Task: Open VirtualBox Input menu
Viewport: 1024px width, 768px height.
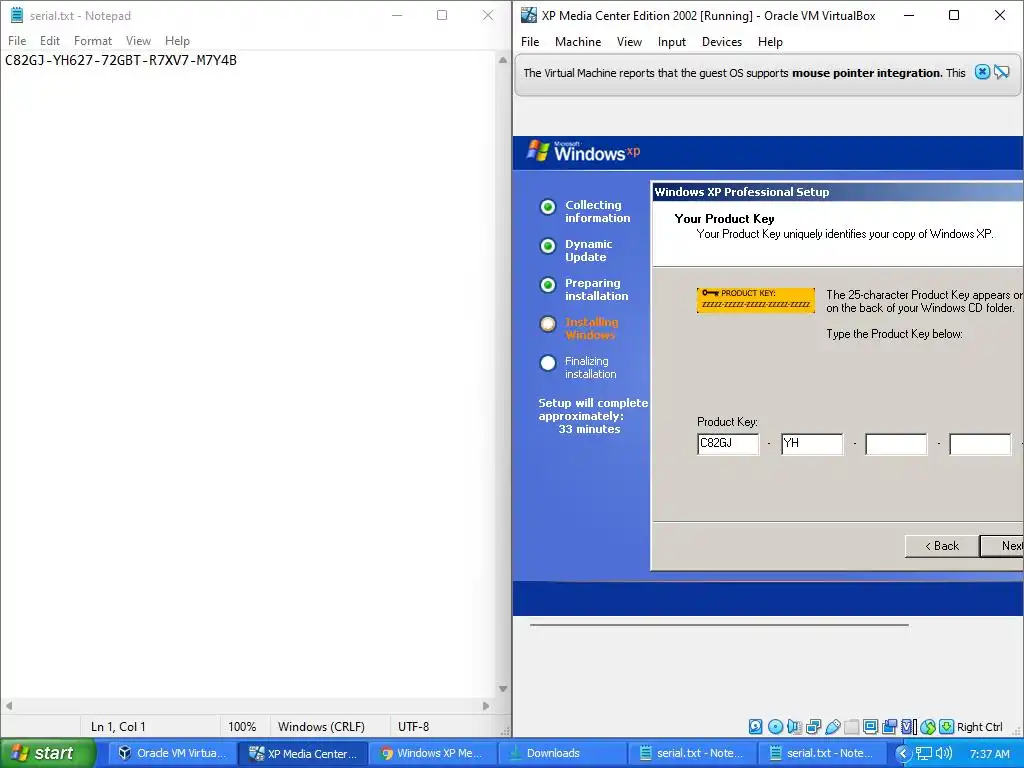Action: click(671, 42)
